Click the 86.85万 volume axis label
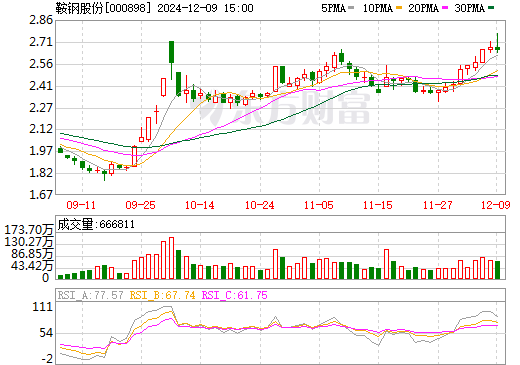 pyautogui.click(x=32, y=254)
